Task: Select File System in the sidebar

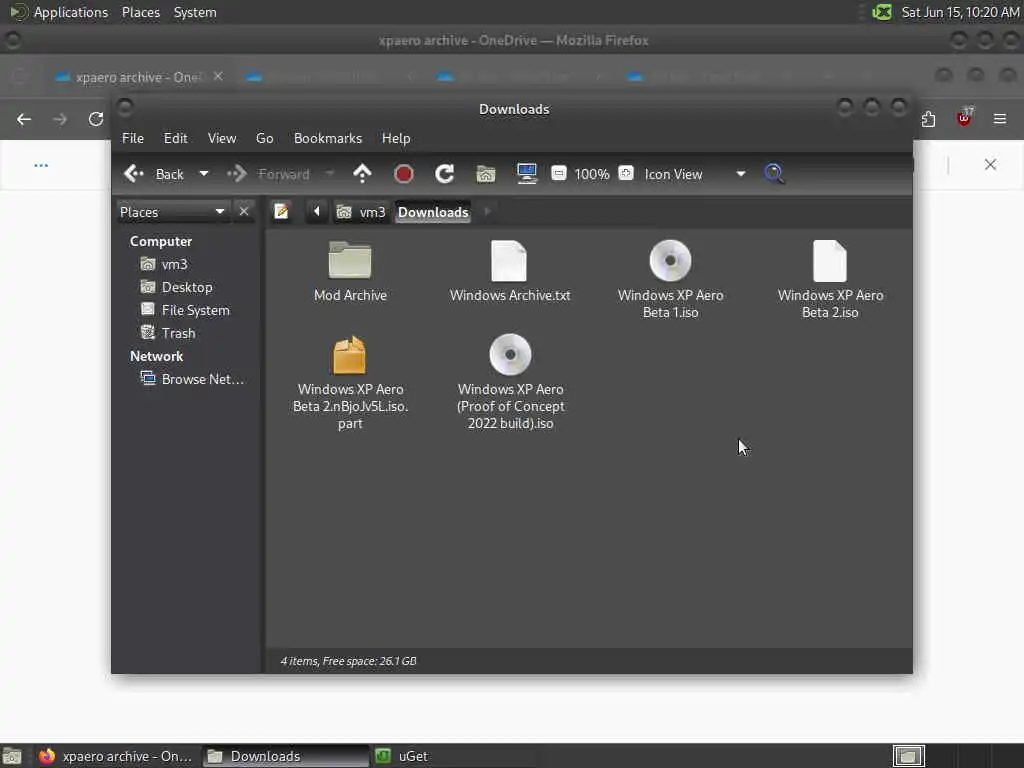Action: [185, 310]
